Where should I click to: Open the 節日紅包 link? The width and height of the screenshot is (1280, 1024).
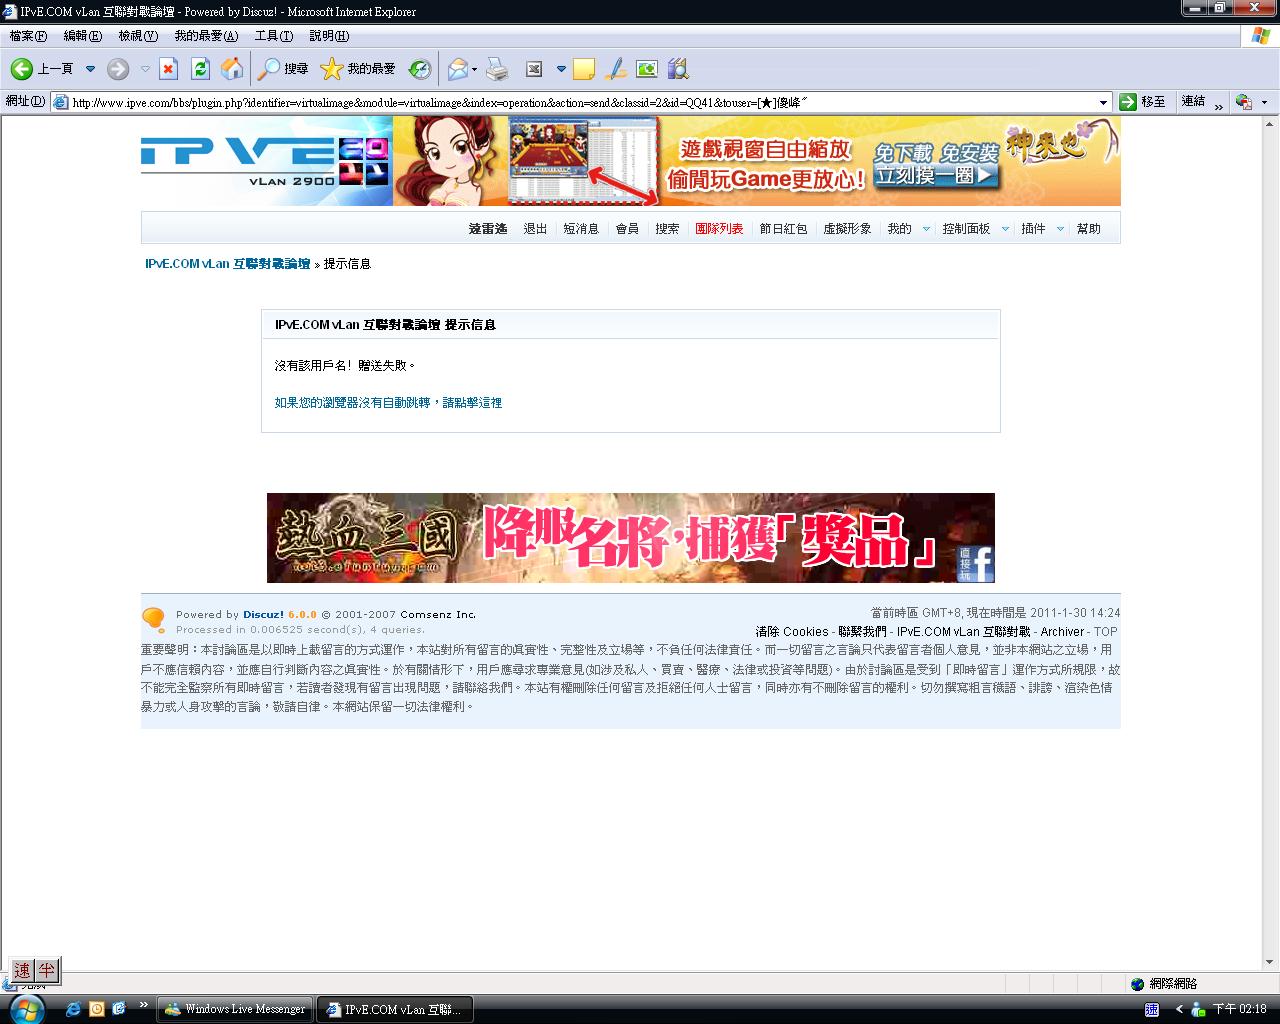pos(783,229)
